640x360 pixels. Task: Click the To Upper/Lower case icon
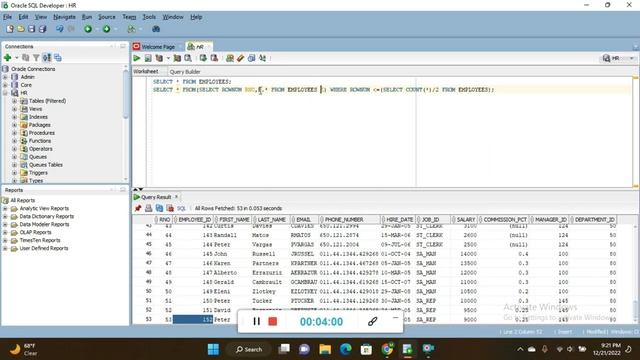(x=262, y=58)
